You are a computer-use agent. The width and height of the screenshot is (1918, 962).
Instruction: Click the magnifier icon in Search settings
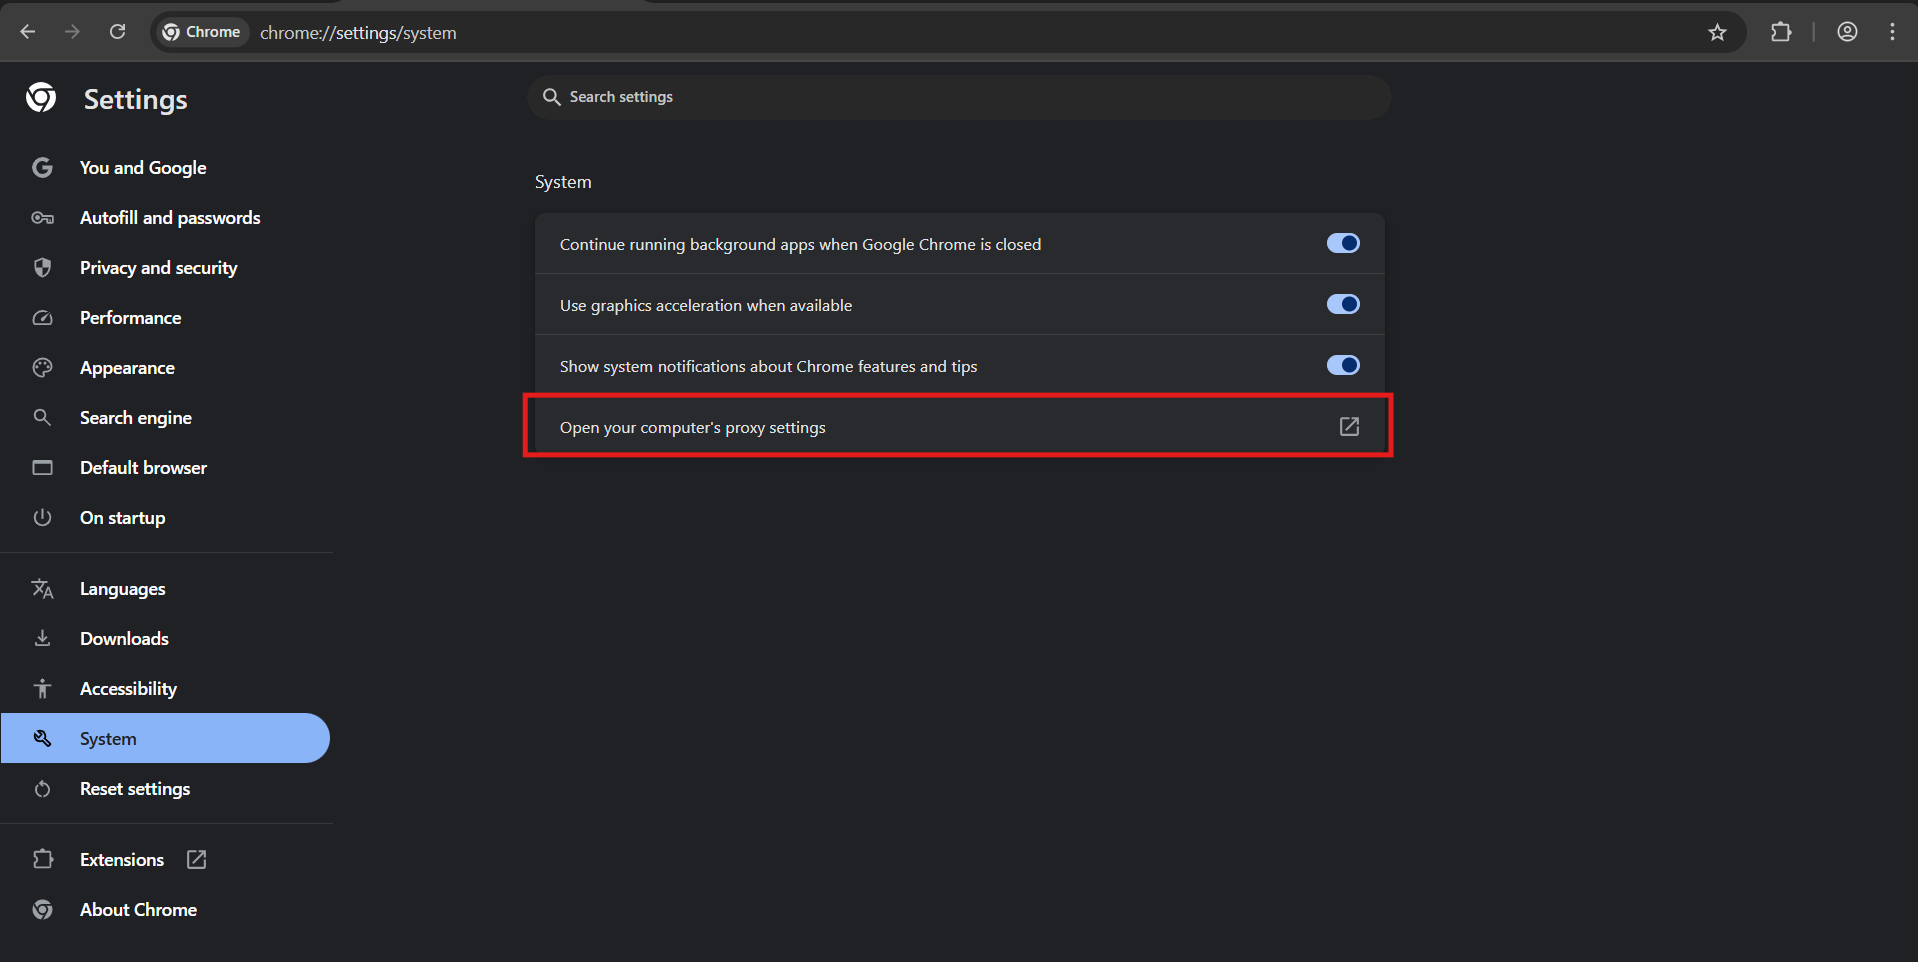551,97
